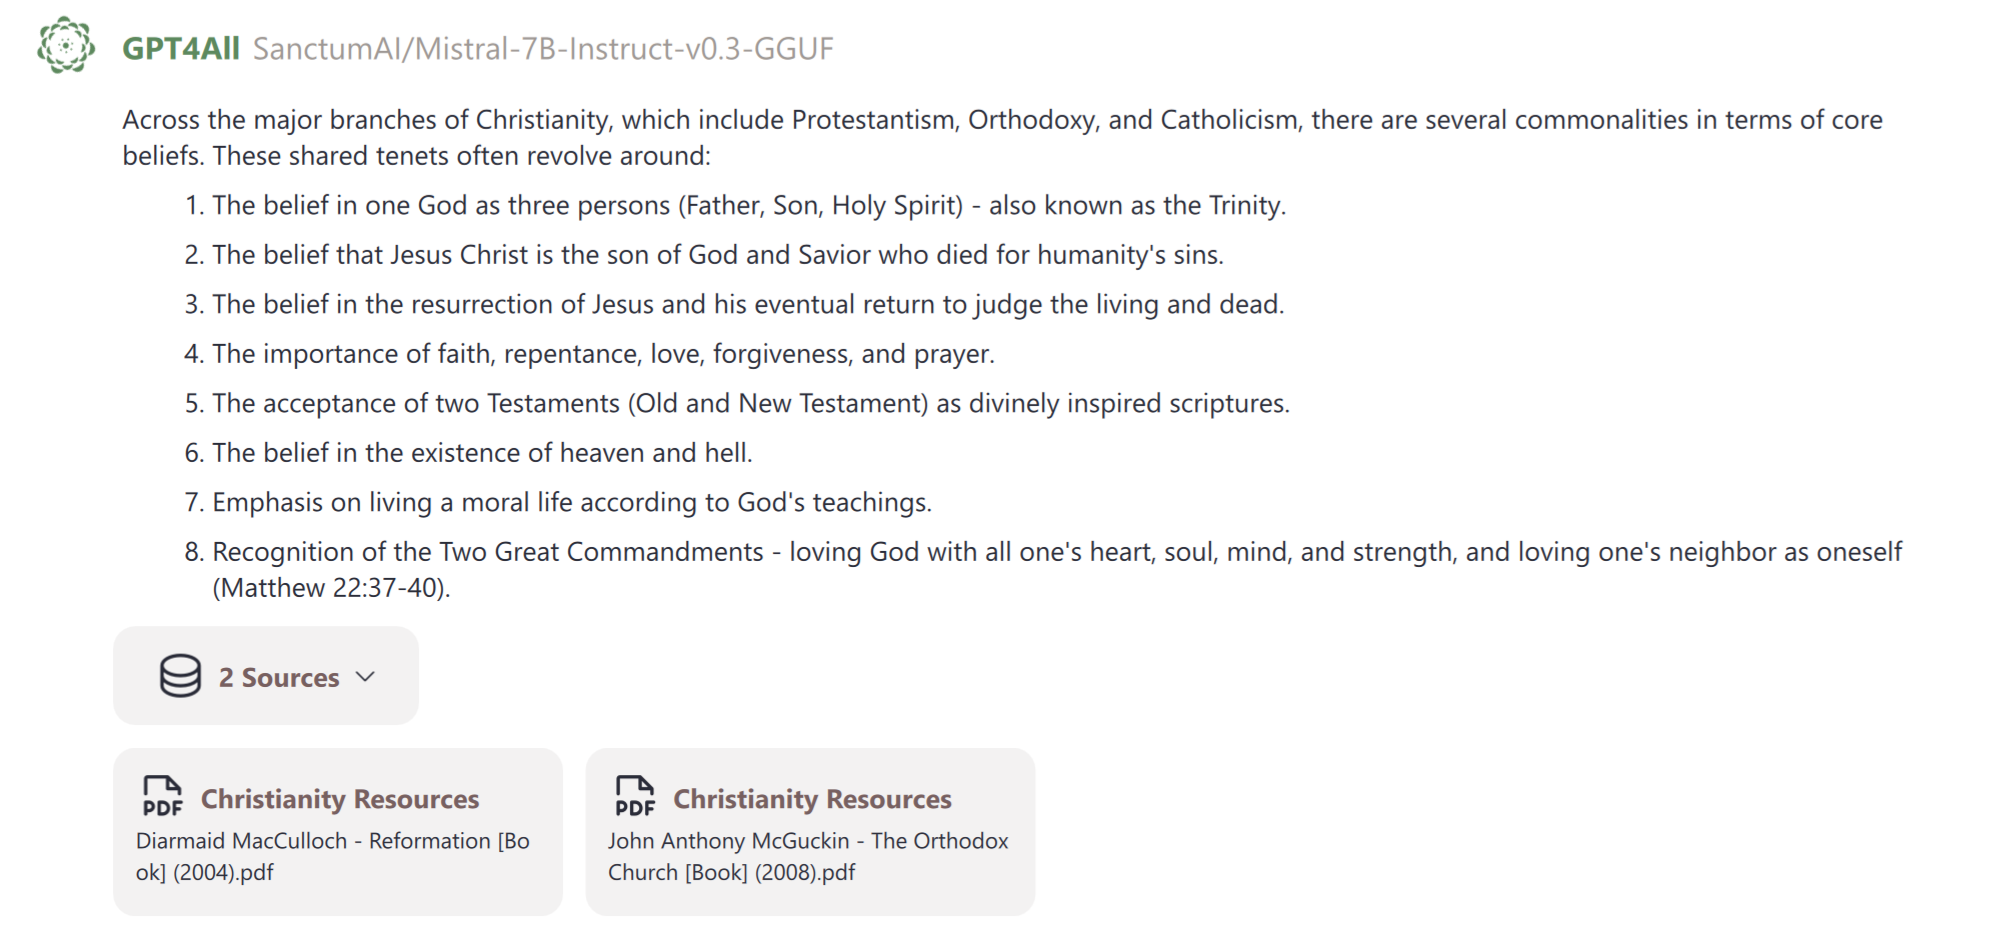Viewport: 1998px width, 950px height.
Task: Click list item 6 about heaven and hell
Action: 481,453
